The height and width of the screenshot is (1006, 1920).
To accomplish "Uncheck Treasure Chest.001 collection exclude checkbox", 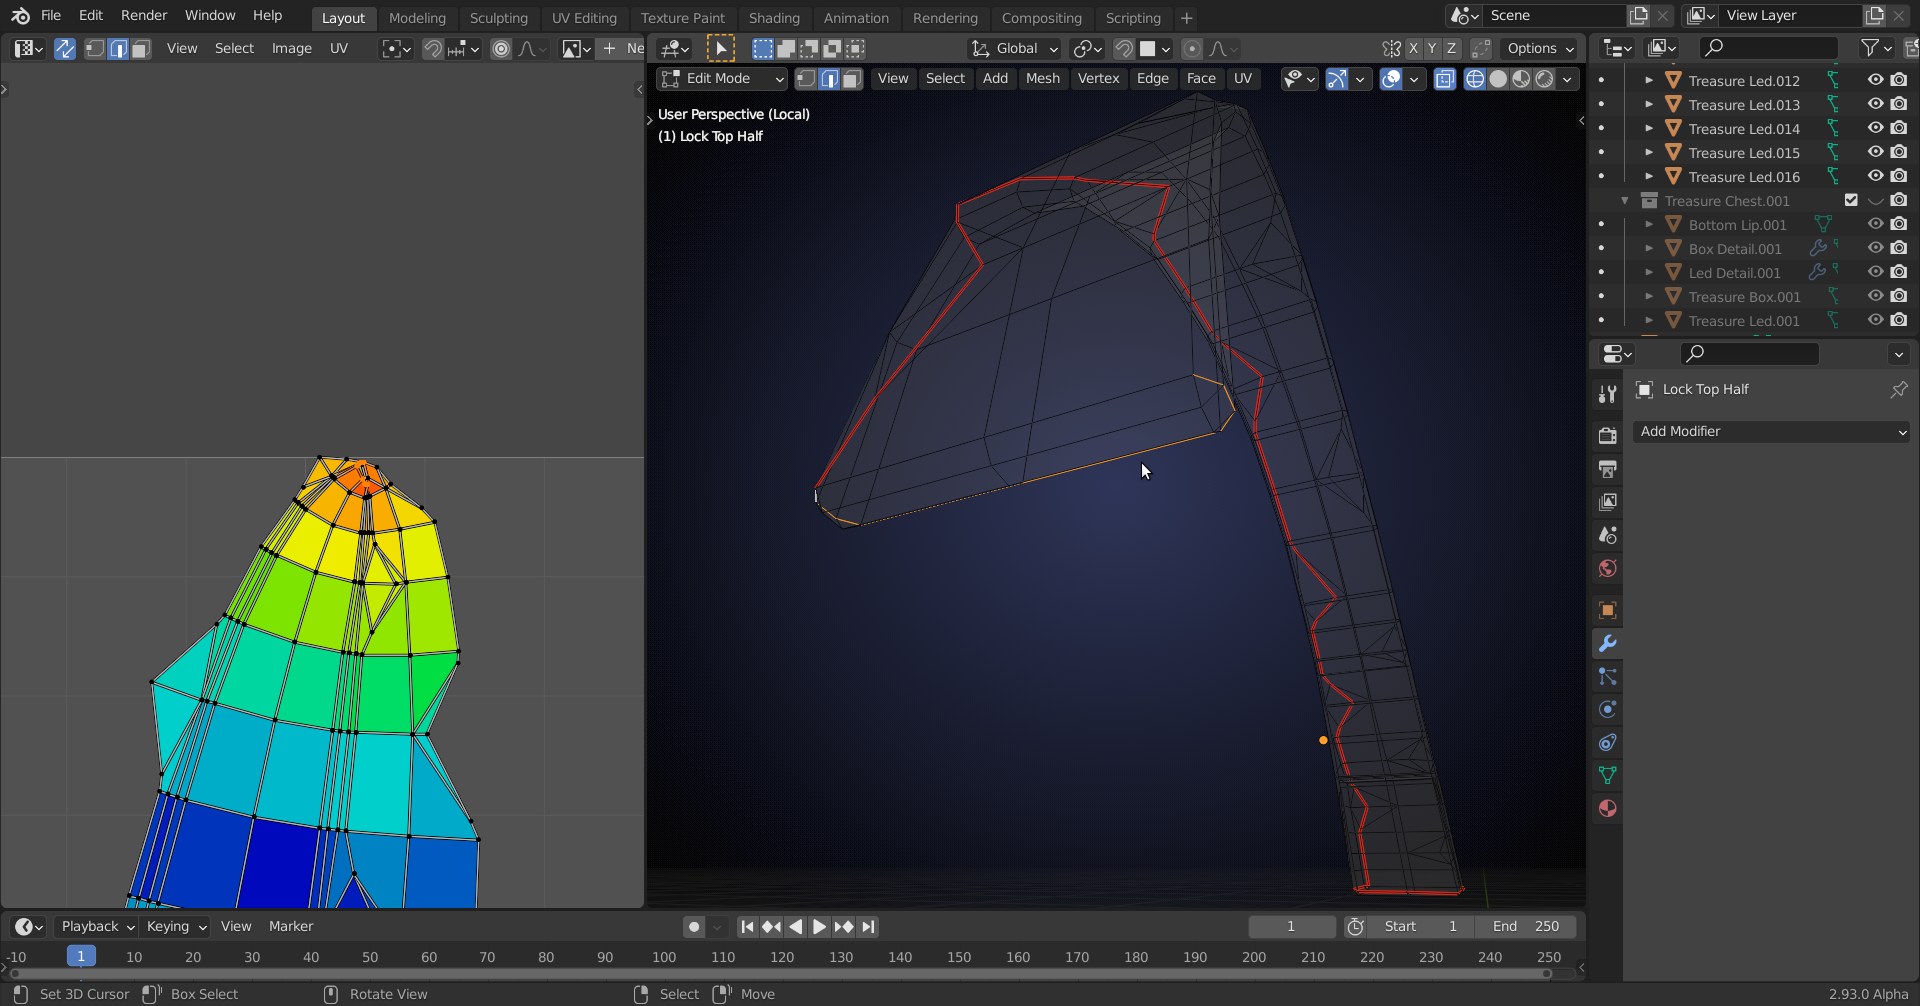I will [x=1851, y=201].
